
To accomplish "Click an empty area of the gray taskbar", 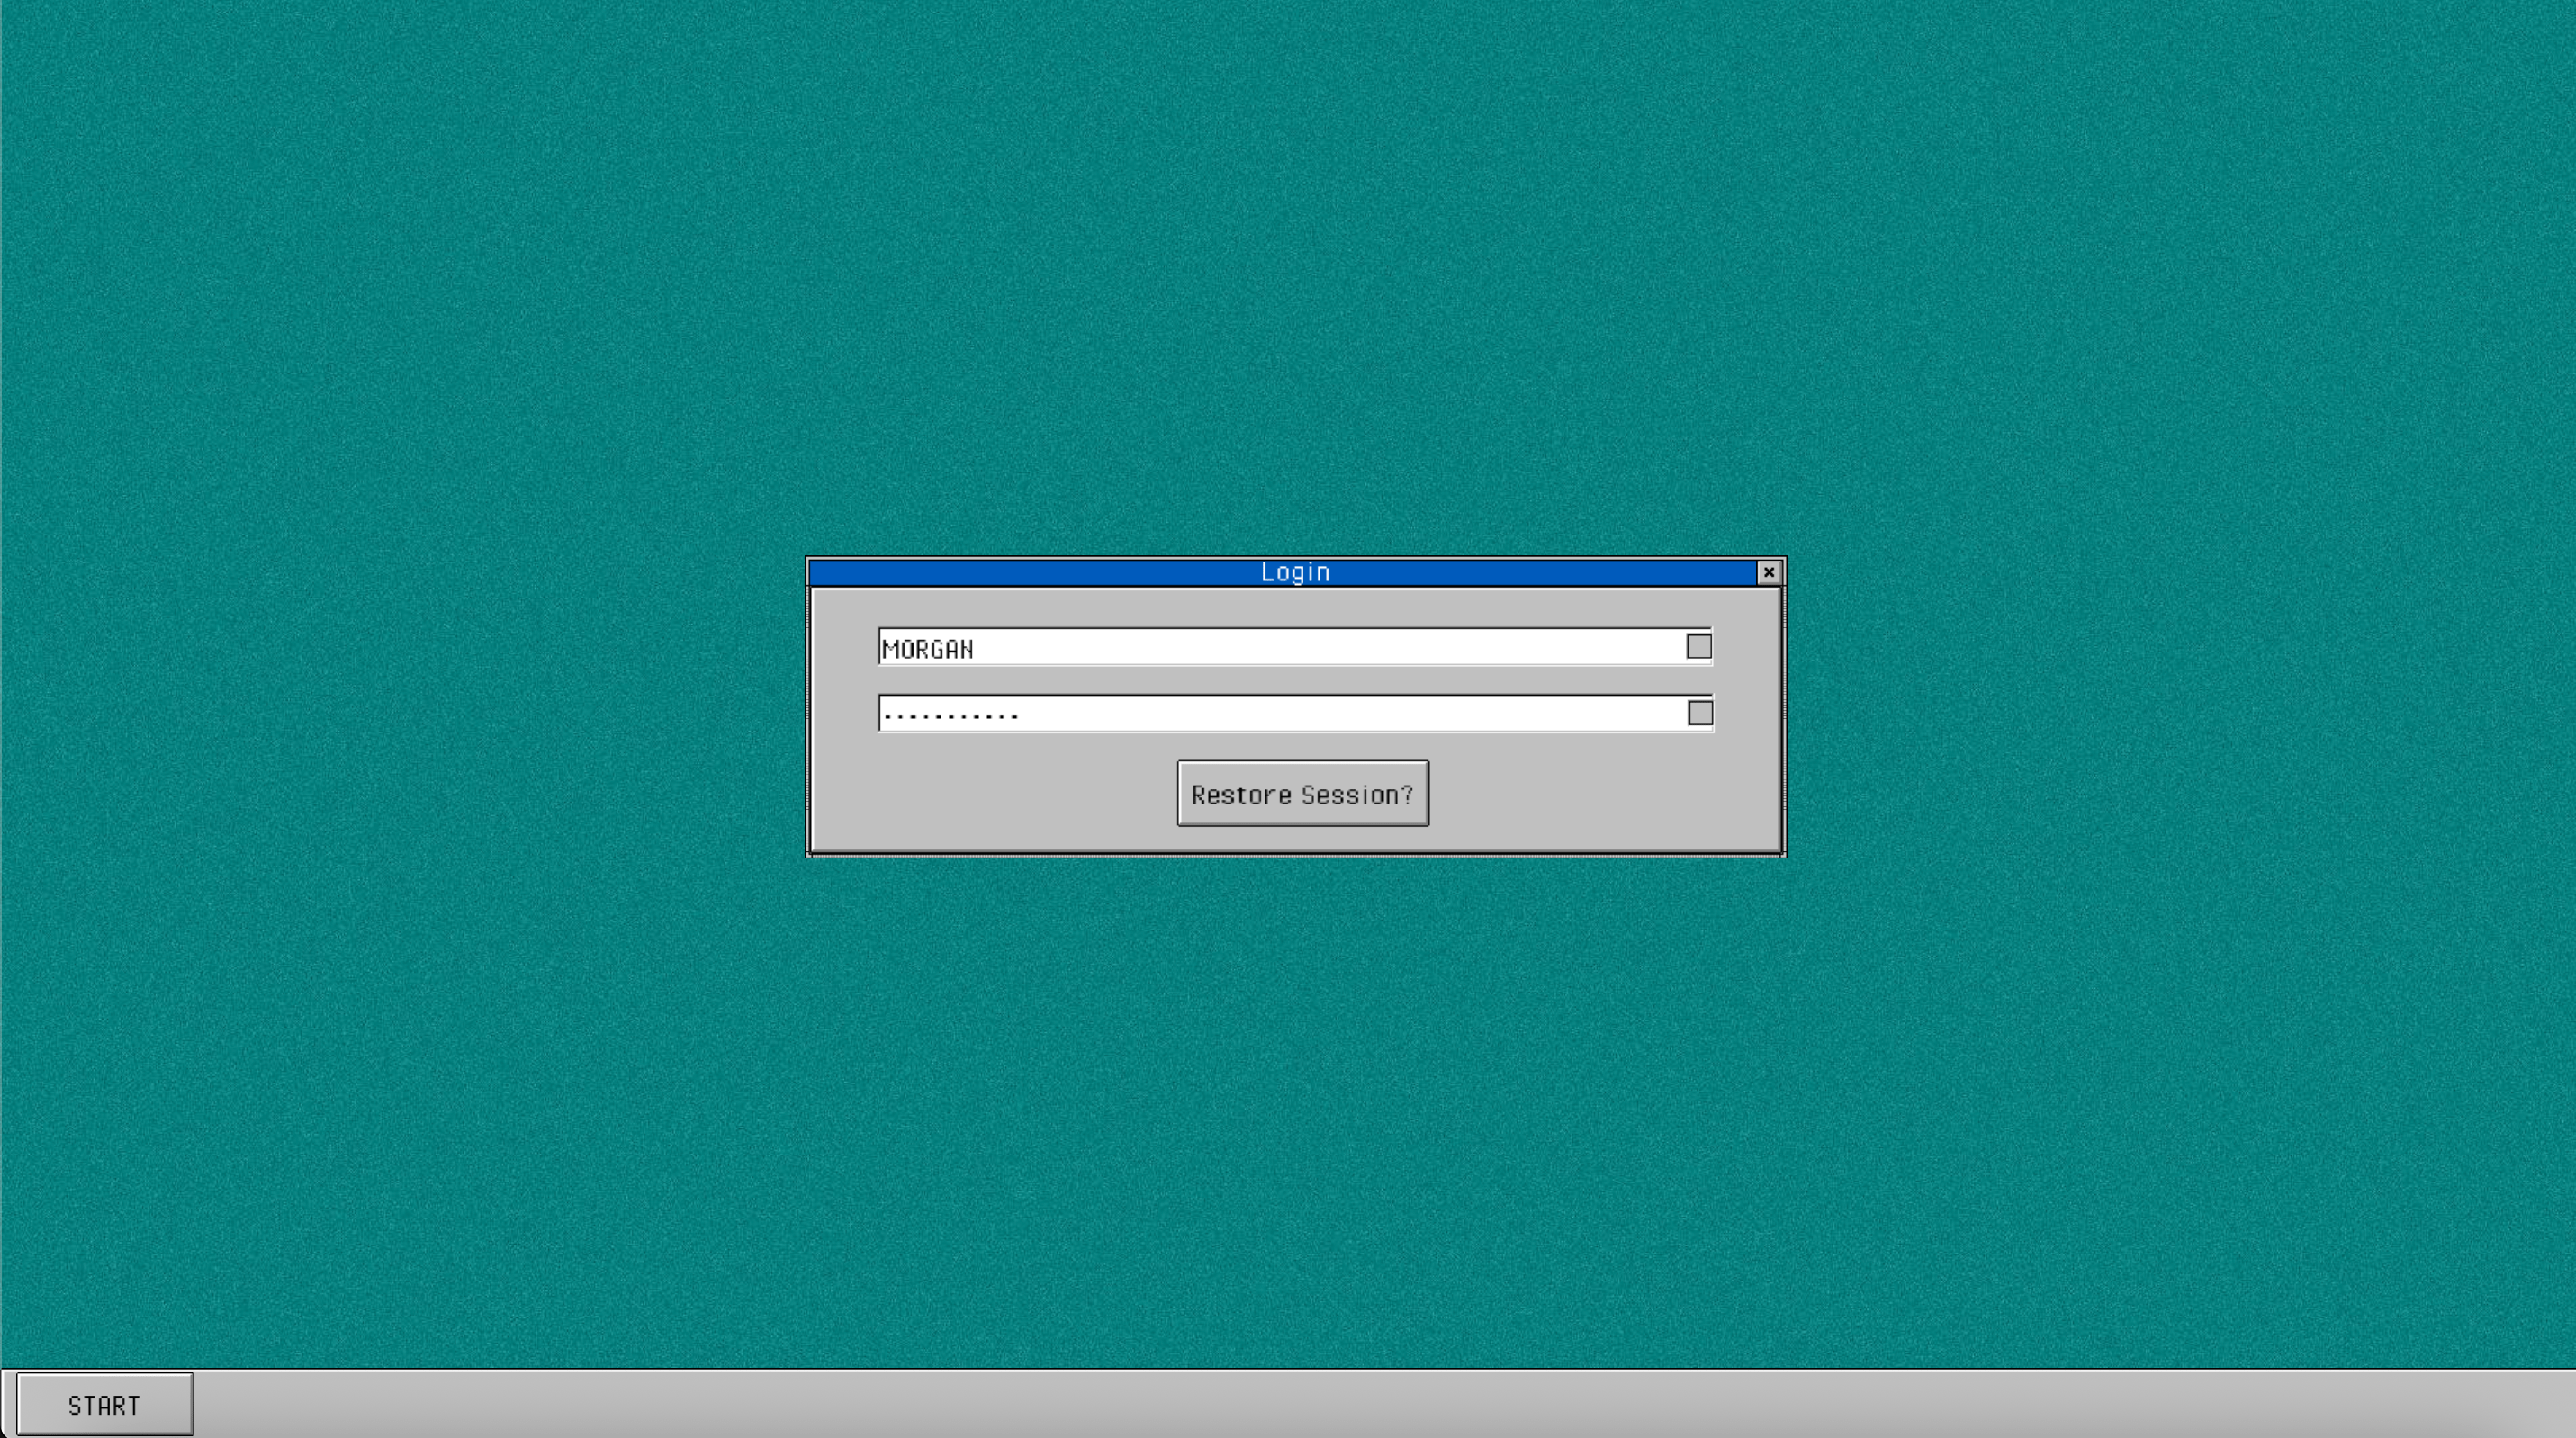I will click(1300, 1404).
